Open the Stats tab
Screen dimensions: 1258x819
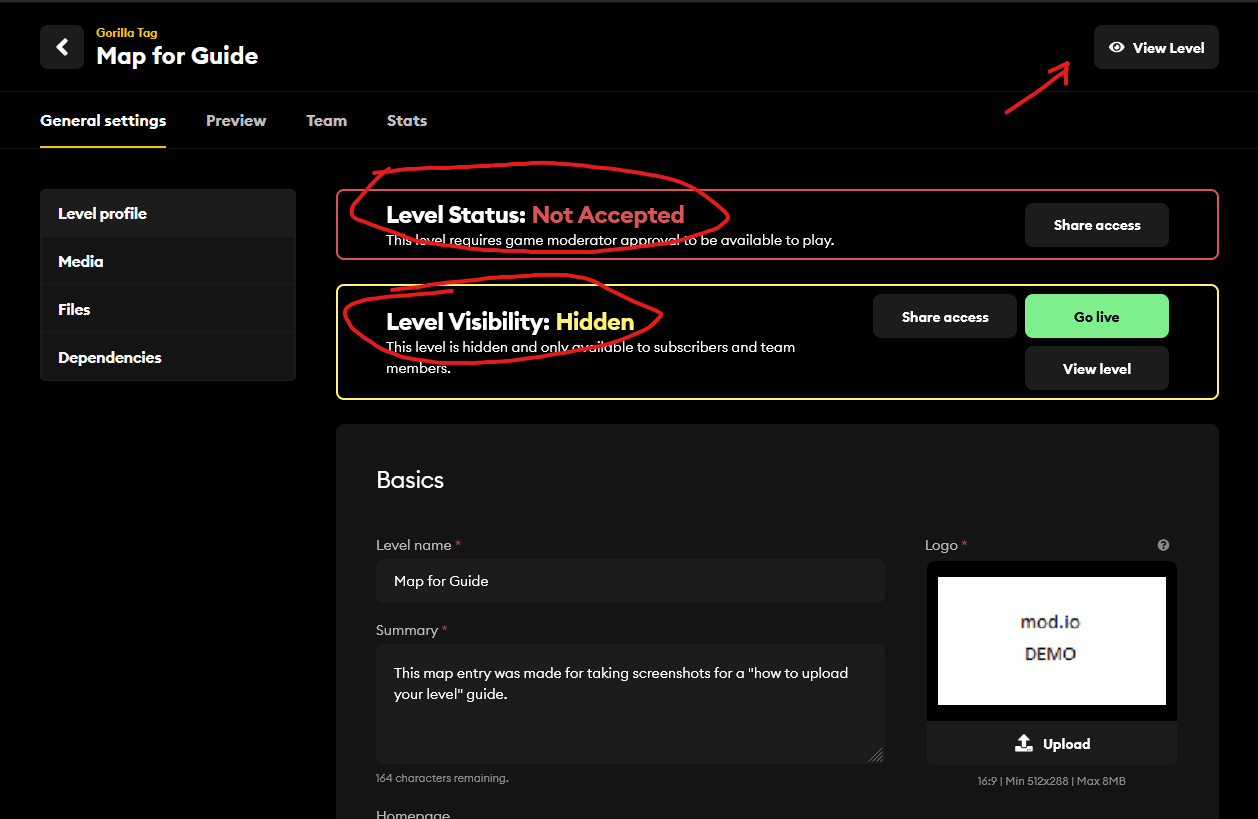coord(406,121)
